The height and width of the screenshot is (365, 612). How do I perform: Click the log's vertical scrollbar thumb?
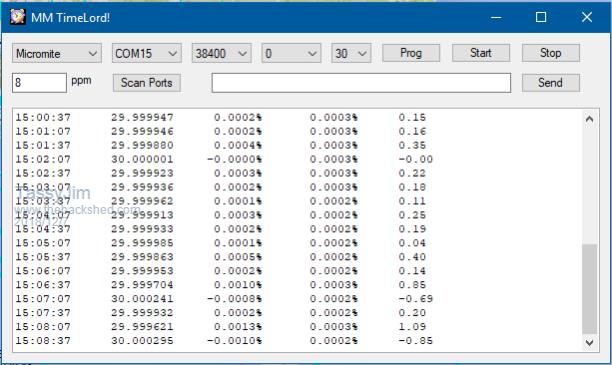[589, 289]
